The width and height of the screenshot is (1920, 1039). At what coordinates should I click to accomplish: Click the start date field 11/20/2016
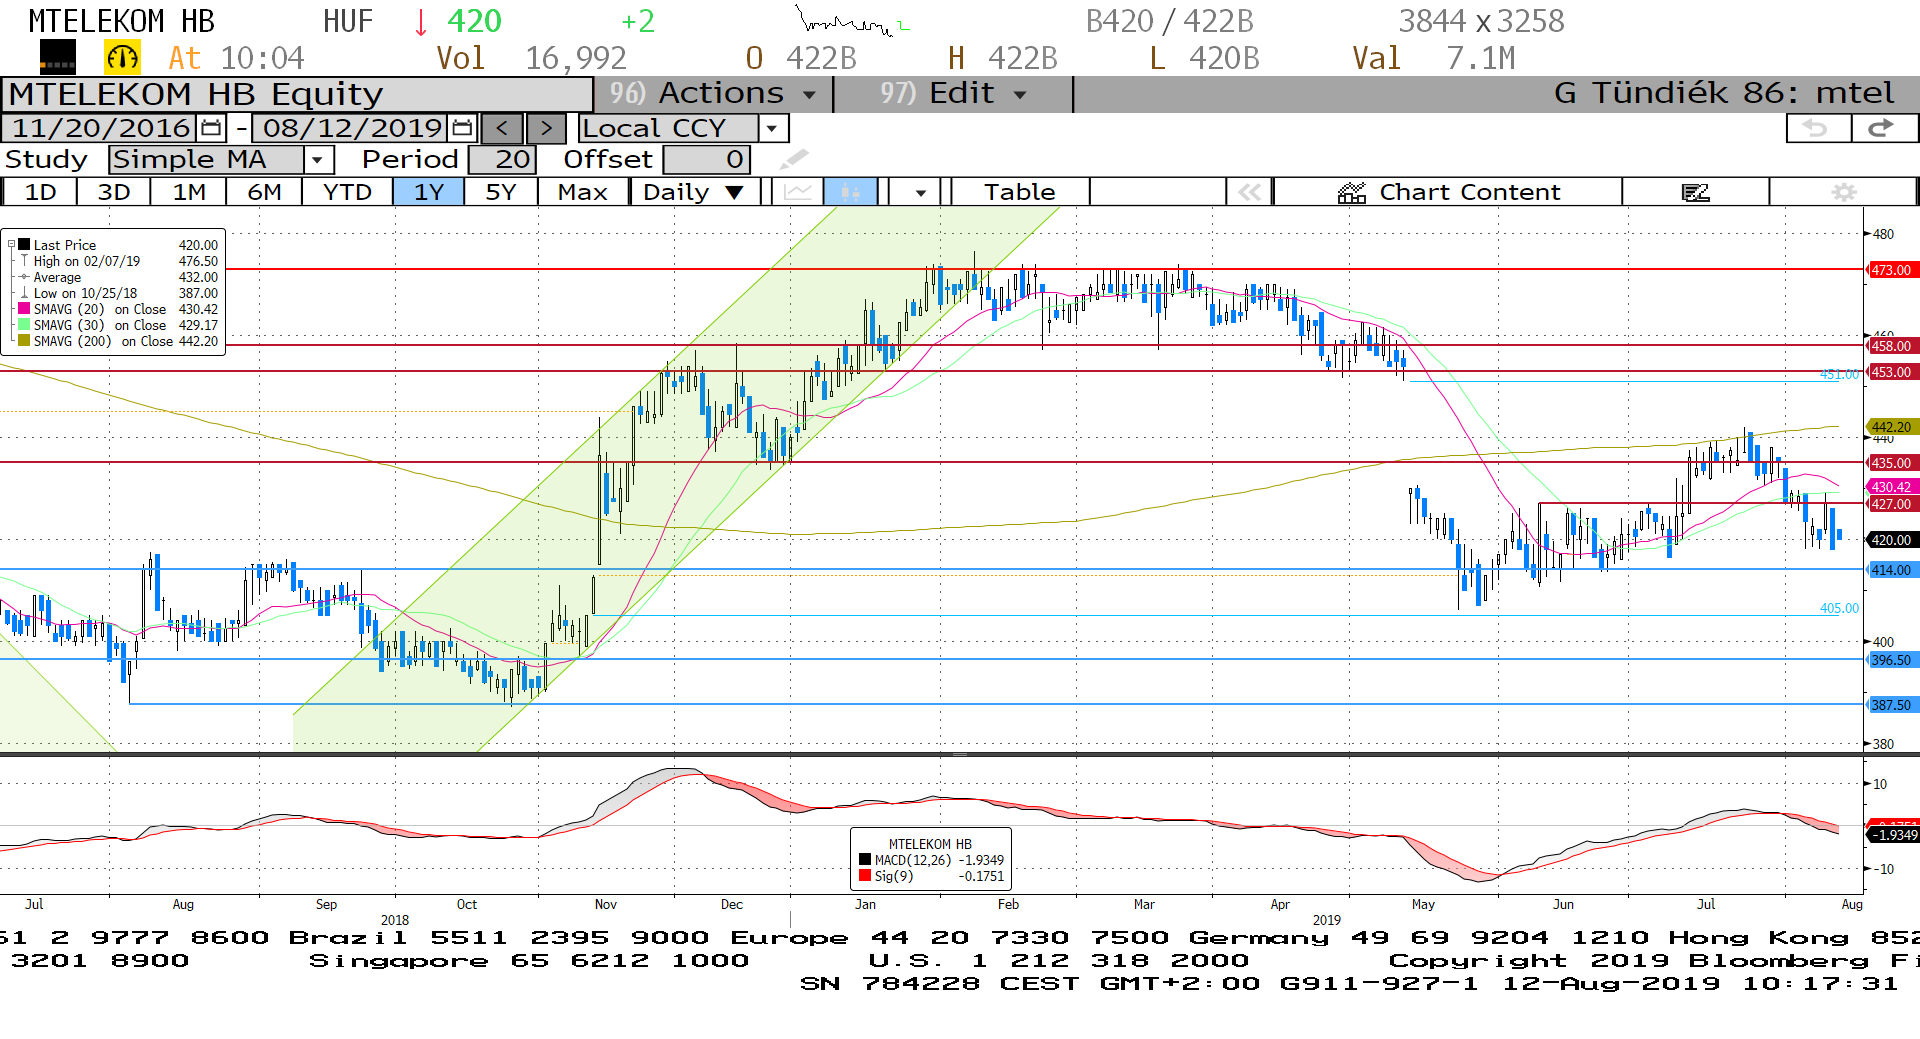[101, 128]
